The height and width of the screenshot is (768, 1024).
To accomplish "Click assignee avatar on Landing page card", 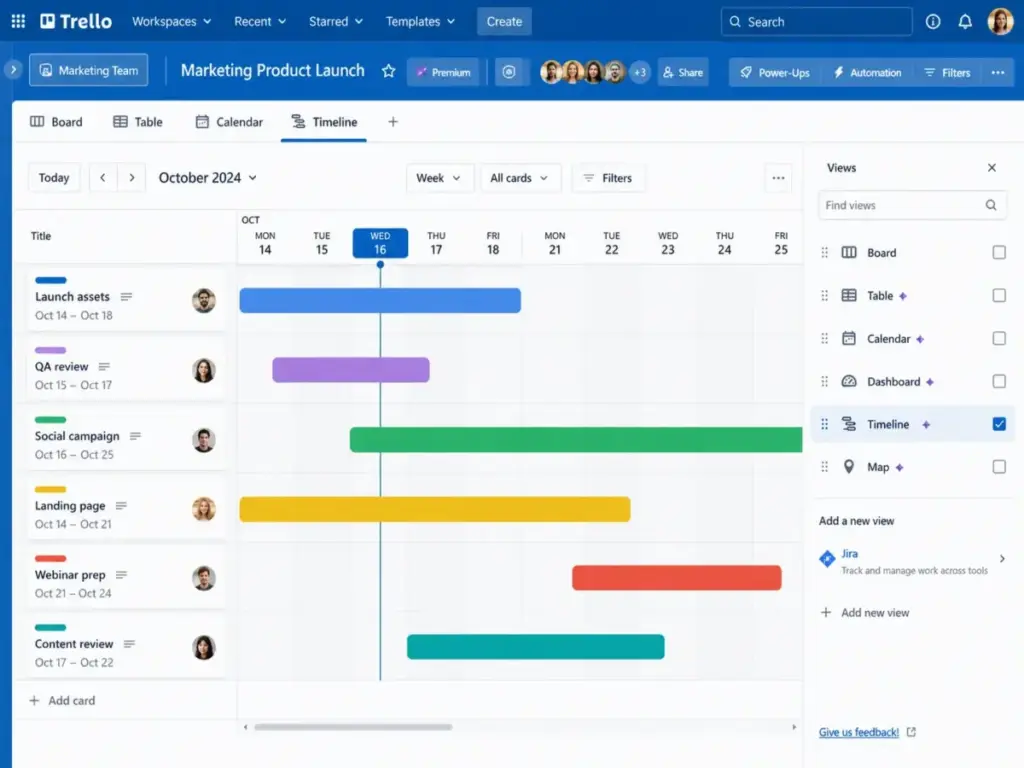I will [204, 509].
